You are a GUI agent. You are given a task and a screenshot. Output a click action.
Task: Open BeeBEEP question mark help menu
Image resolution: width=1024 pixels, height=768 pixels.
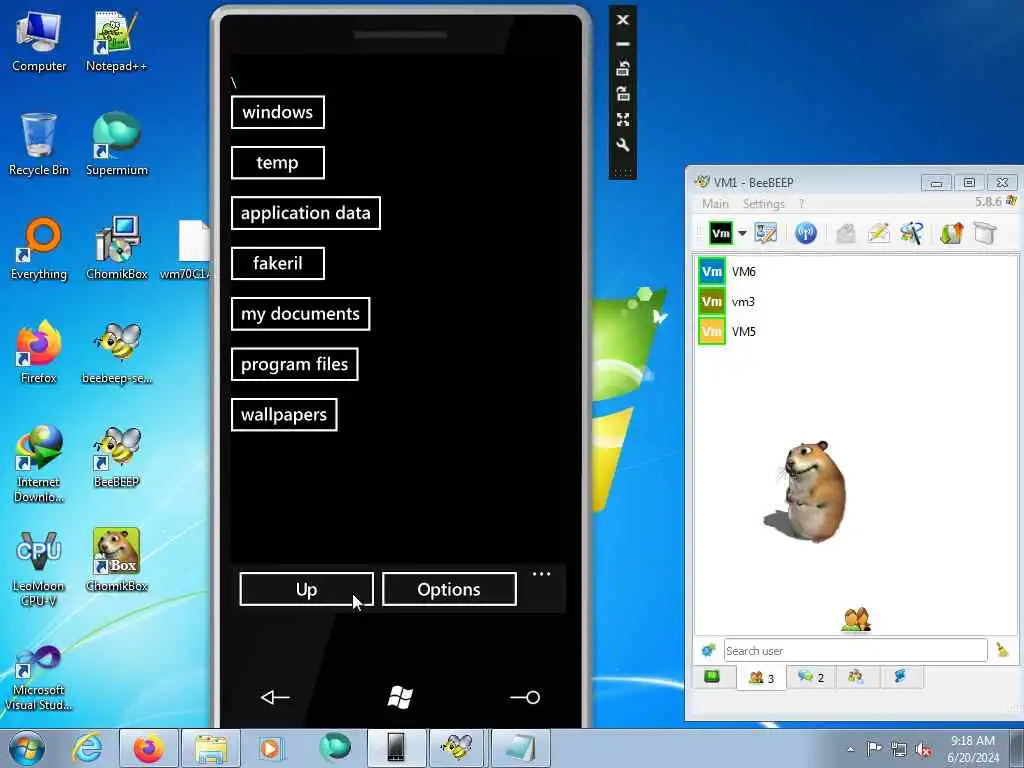pyautogui.click(x=801, y=204)
